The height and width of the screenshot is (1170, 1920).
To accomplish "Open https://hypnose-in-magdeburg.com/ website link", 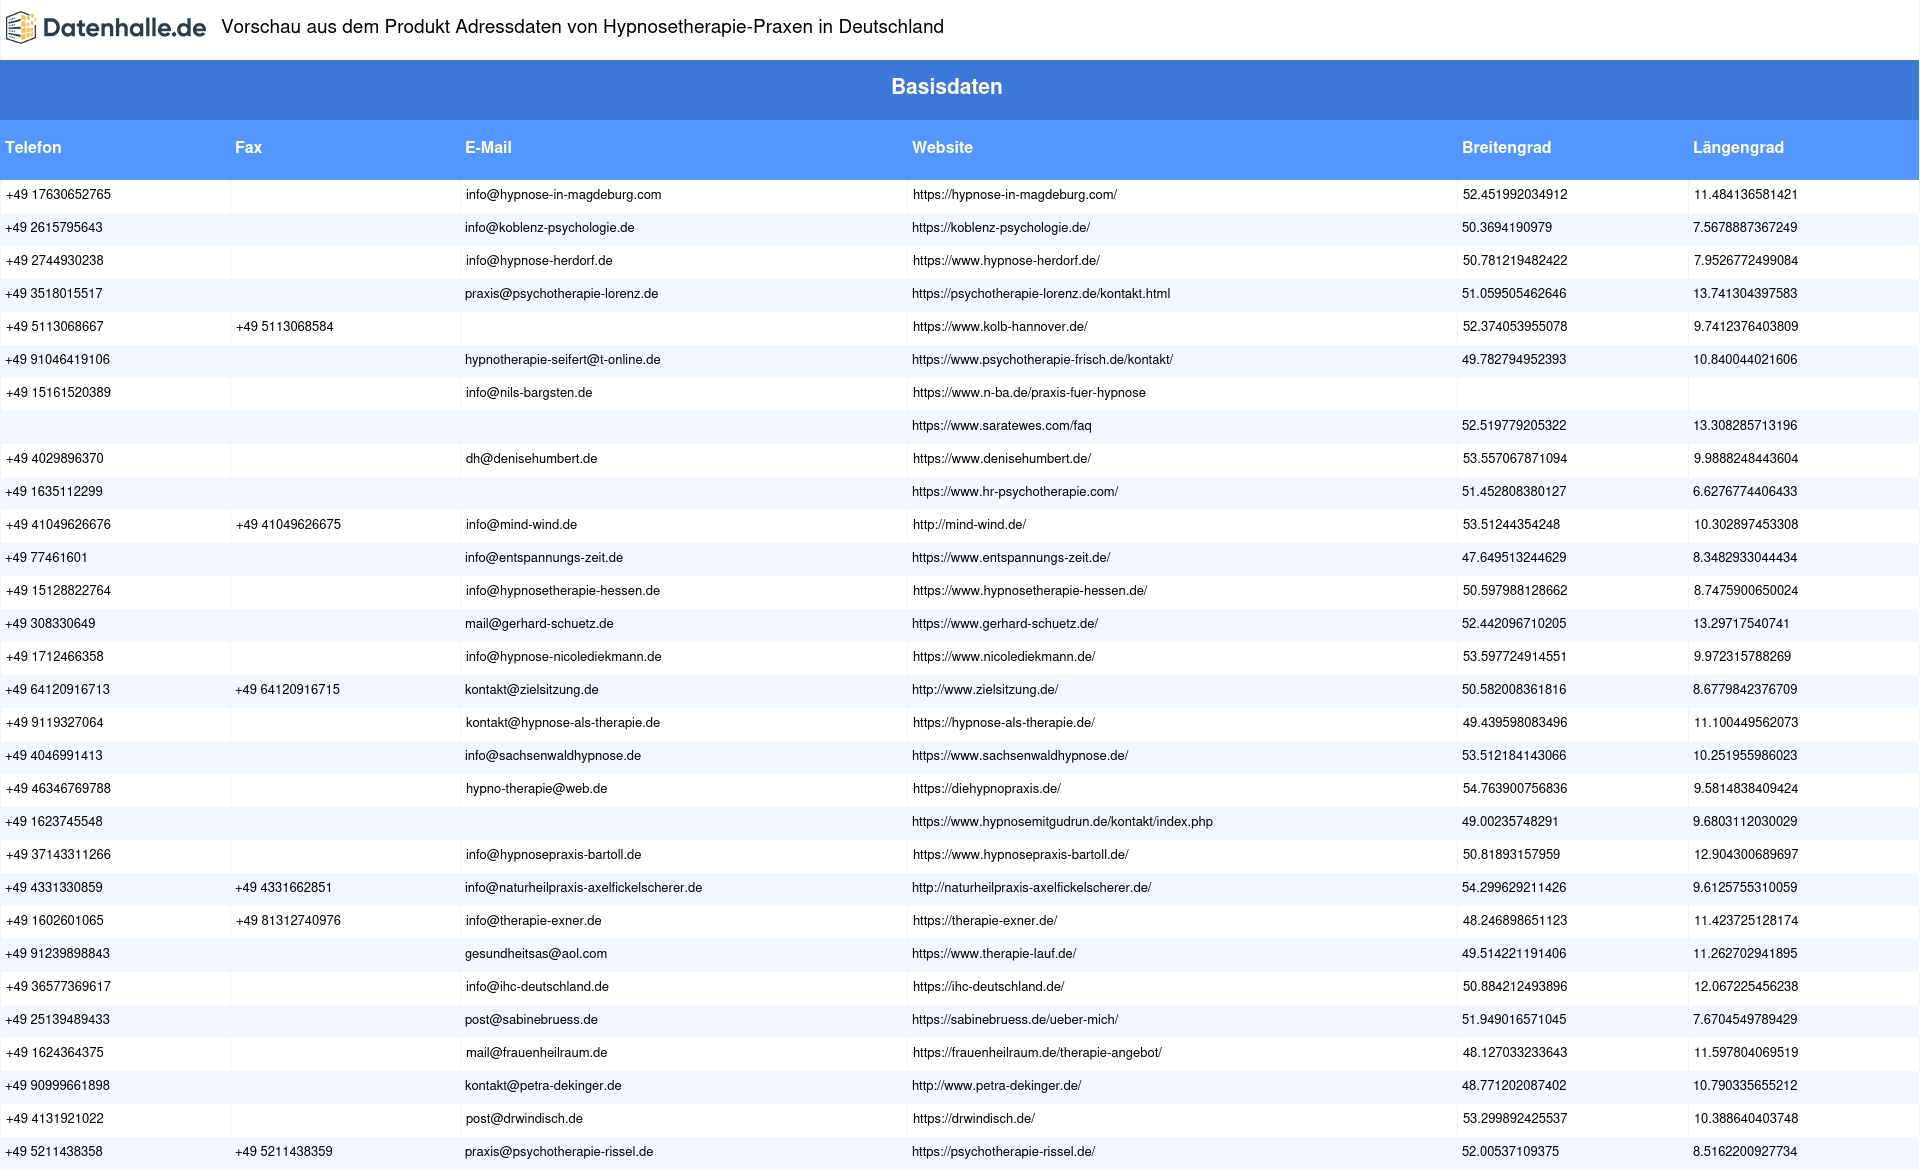I will click(x=1015, y=195).
